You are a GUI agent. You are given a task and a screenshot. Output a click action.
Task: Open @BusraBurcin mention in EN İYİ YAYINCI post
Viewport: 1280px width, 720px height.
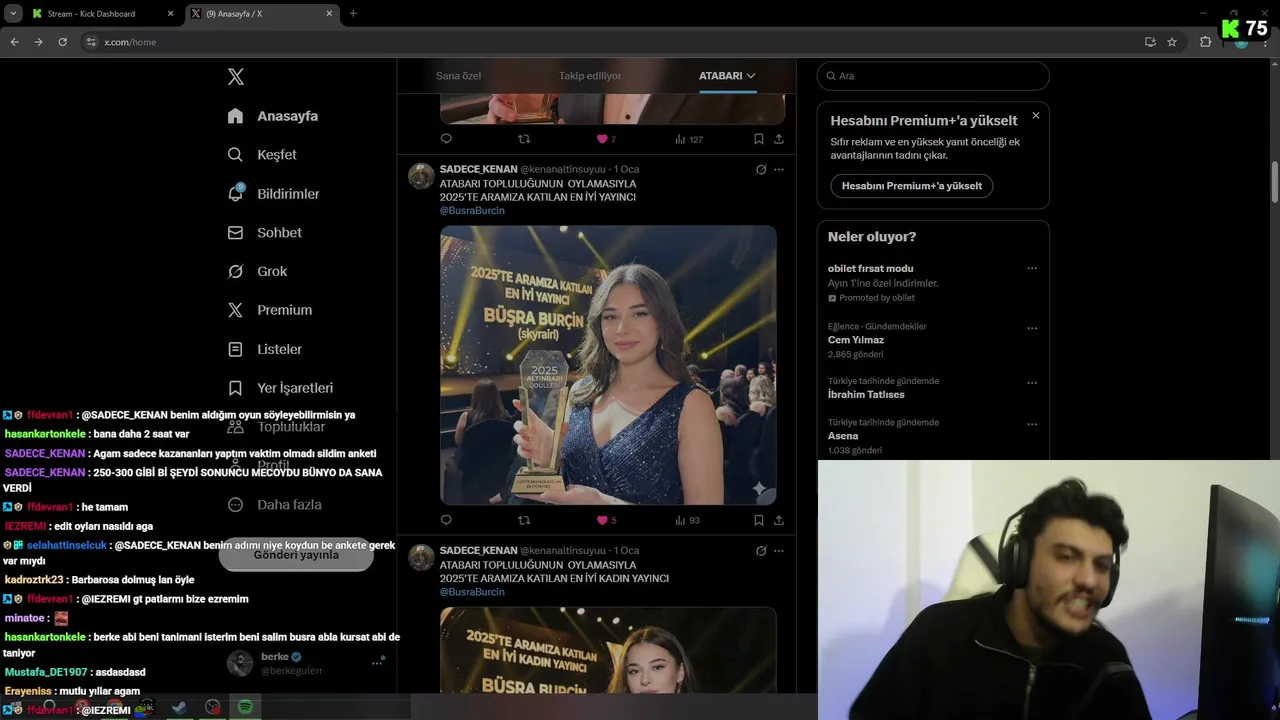(472, 211)
